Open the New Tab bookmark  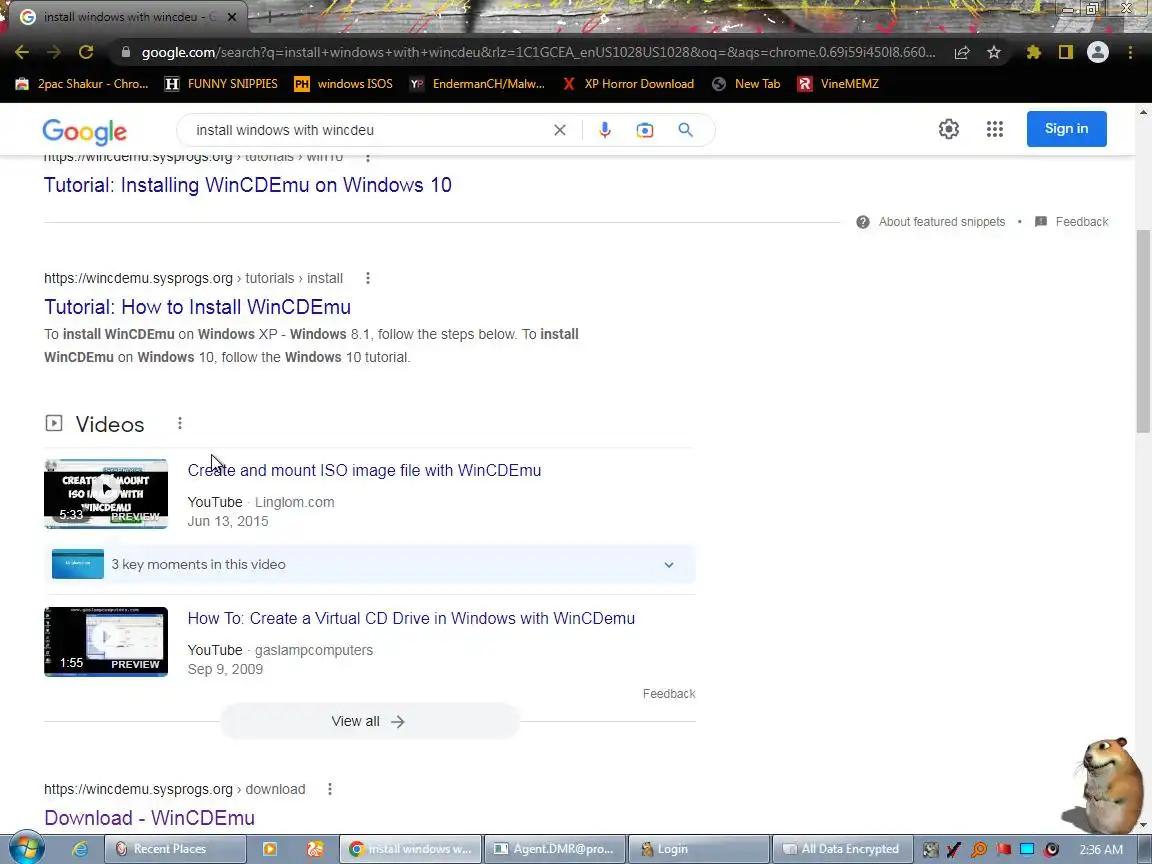(746, 84)
